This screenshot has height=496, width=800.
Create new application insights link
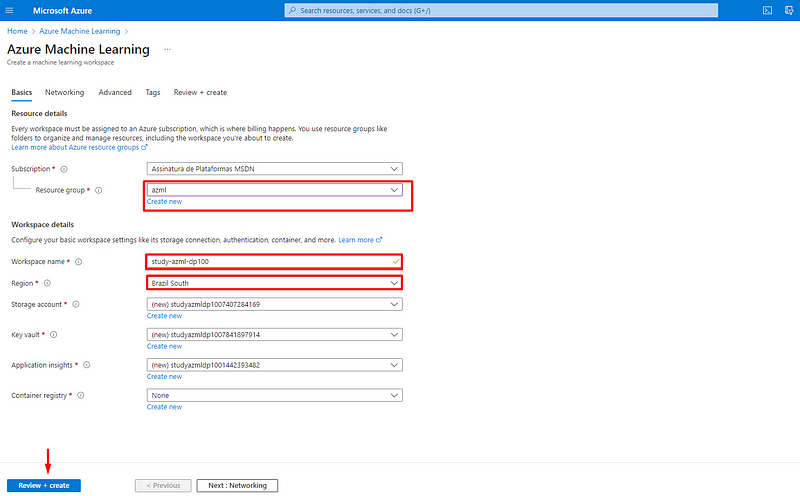[x=164, y=377]
